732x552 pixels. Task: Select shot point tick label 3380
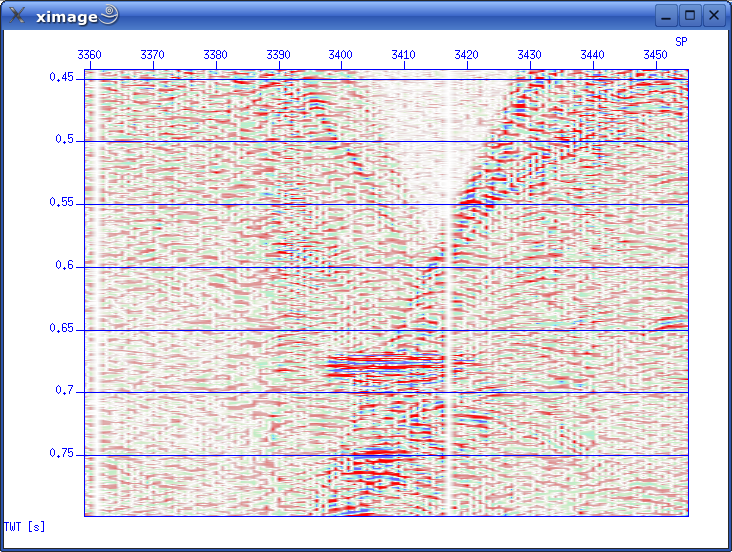coord(215,54)
